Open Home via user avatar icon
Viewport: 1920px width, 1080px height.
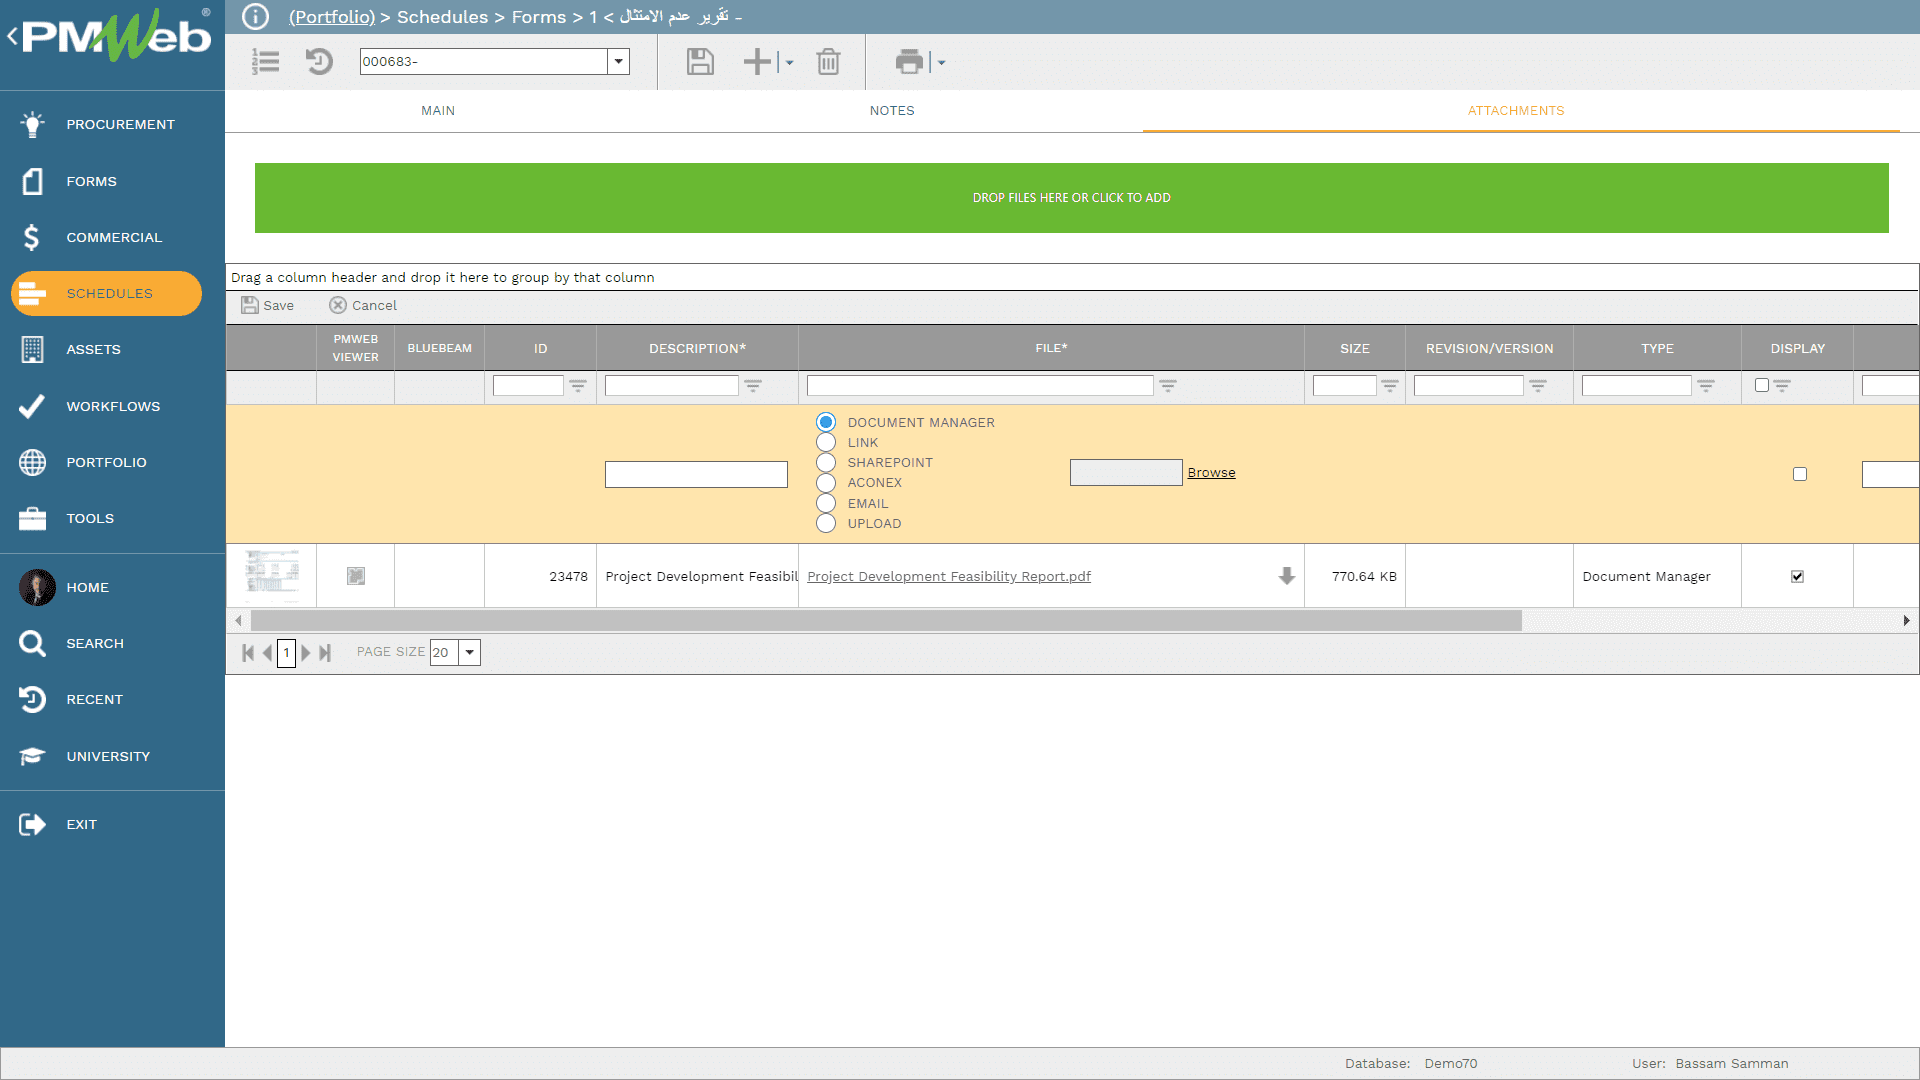pyautogui.click(x=37, y=587)
